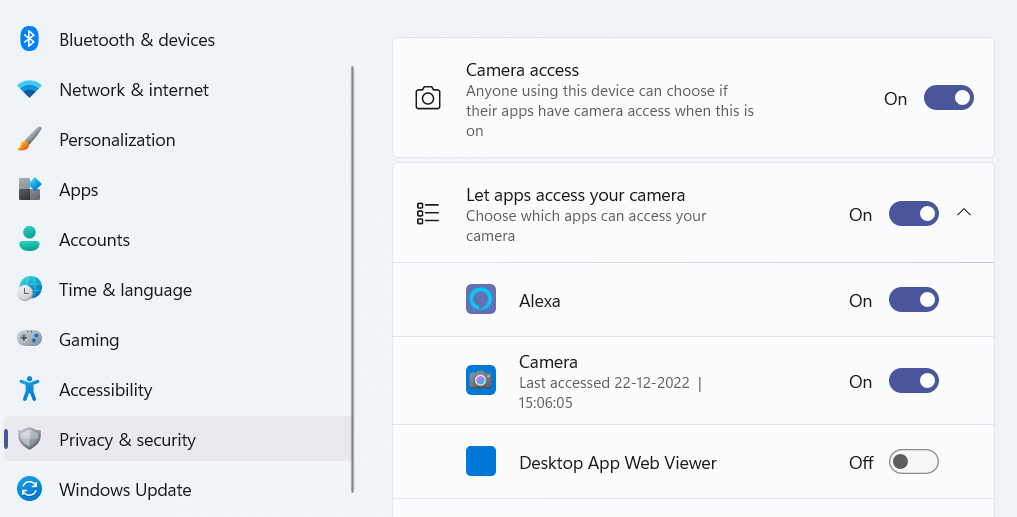
Task: Click the Time & language globe icon
Action: coord(29,289)
